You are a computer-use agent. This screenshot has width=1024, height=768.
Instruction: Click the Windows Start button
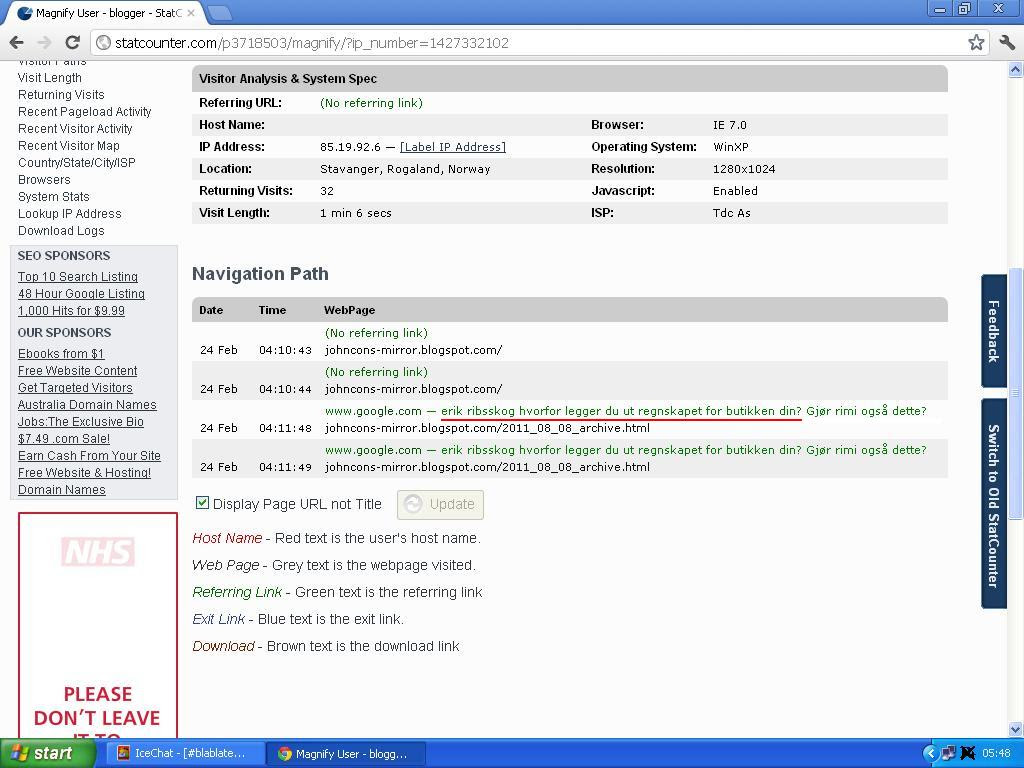47,754
